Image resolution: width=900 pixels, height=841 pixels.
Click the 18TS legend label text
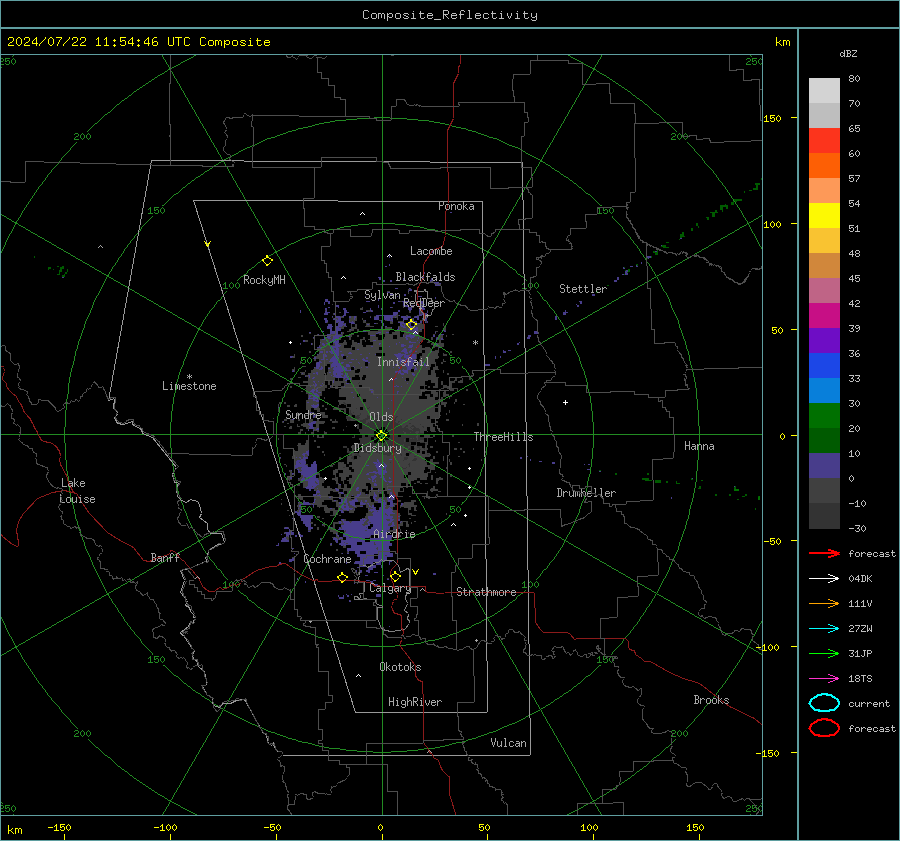click(x=860, y=679)
